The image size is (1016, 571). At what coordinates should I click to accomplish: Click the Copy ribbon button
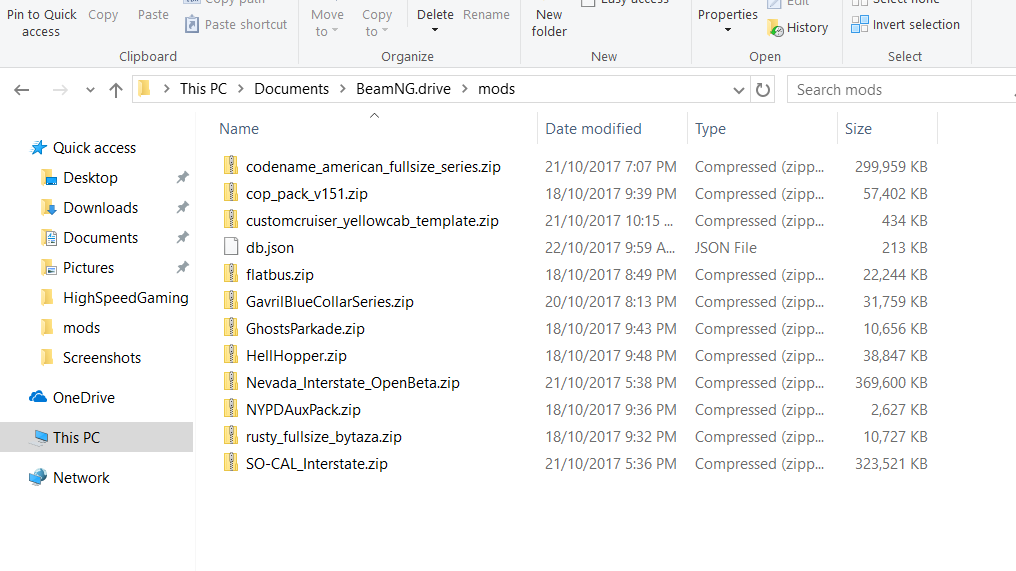pyautogui.click(x=103, y=14)
